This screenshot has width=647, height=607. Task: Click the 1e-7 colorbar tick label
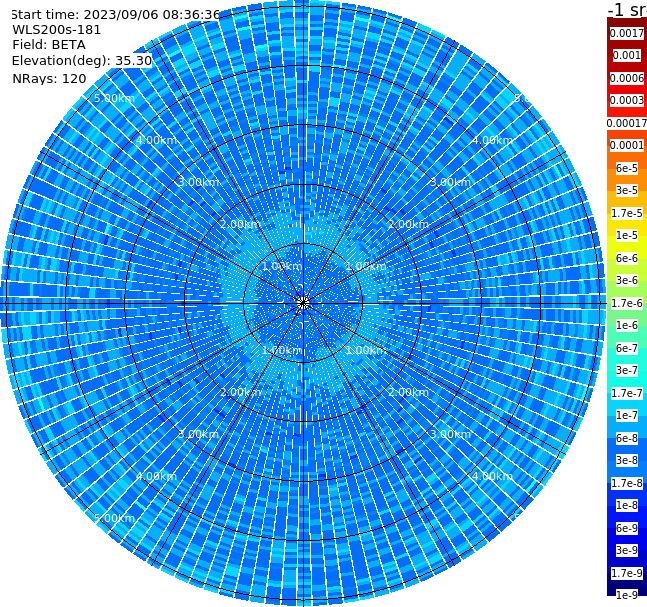pyautogui.click(x=627, y=415)
